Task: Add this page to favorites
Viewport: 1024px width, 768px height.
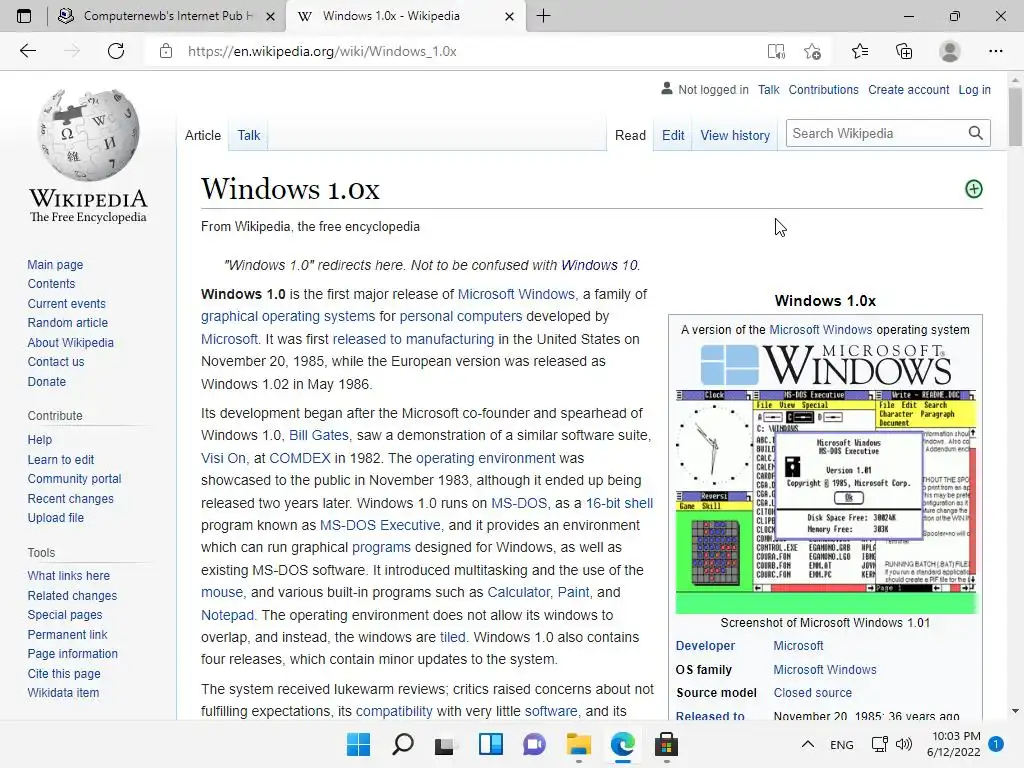Action: 812,51
